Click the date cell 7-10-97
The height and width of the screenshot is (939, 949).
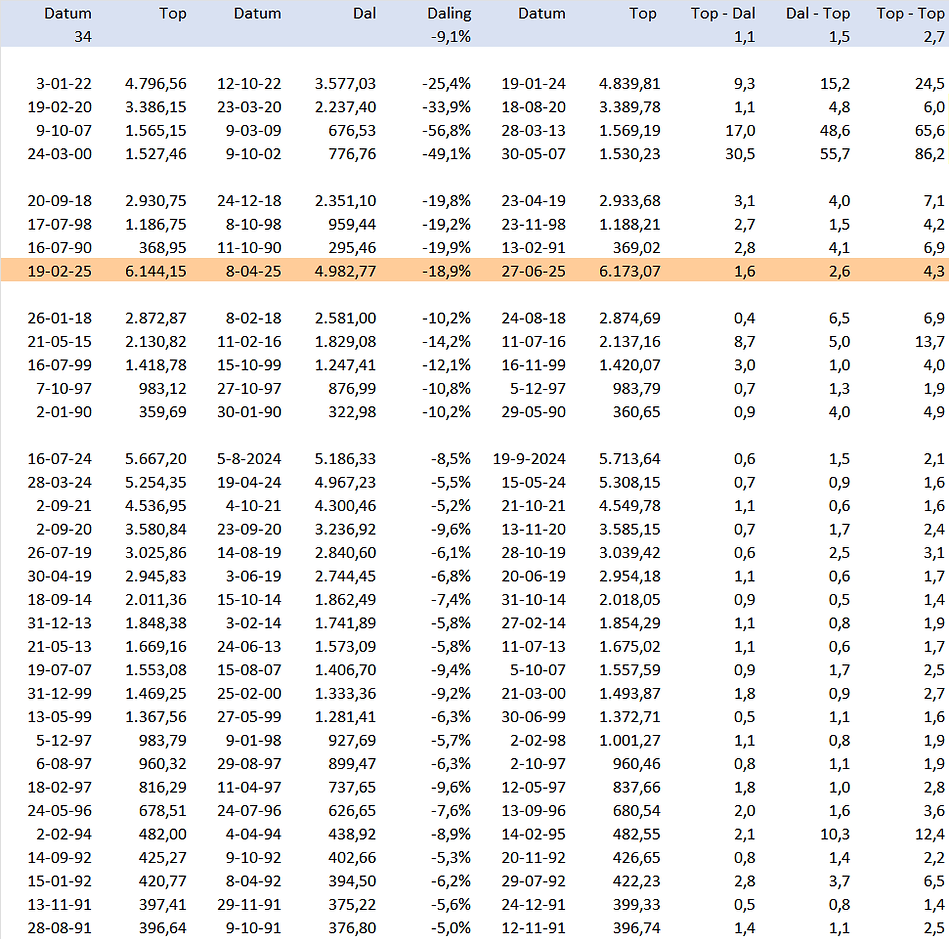click(x=64, y=389)
